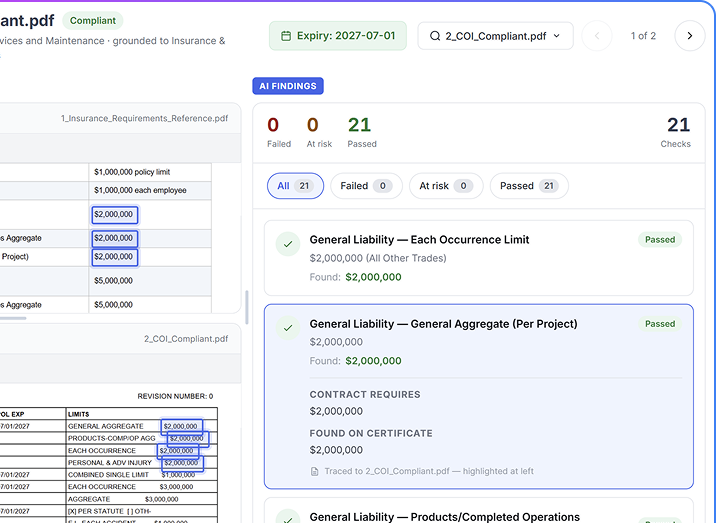Go to next document with right chevron
Viewport: 716px width, 523px height.
tap(690, 36)
